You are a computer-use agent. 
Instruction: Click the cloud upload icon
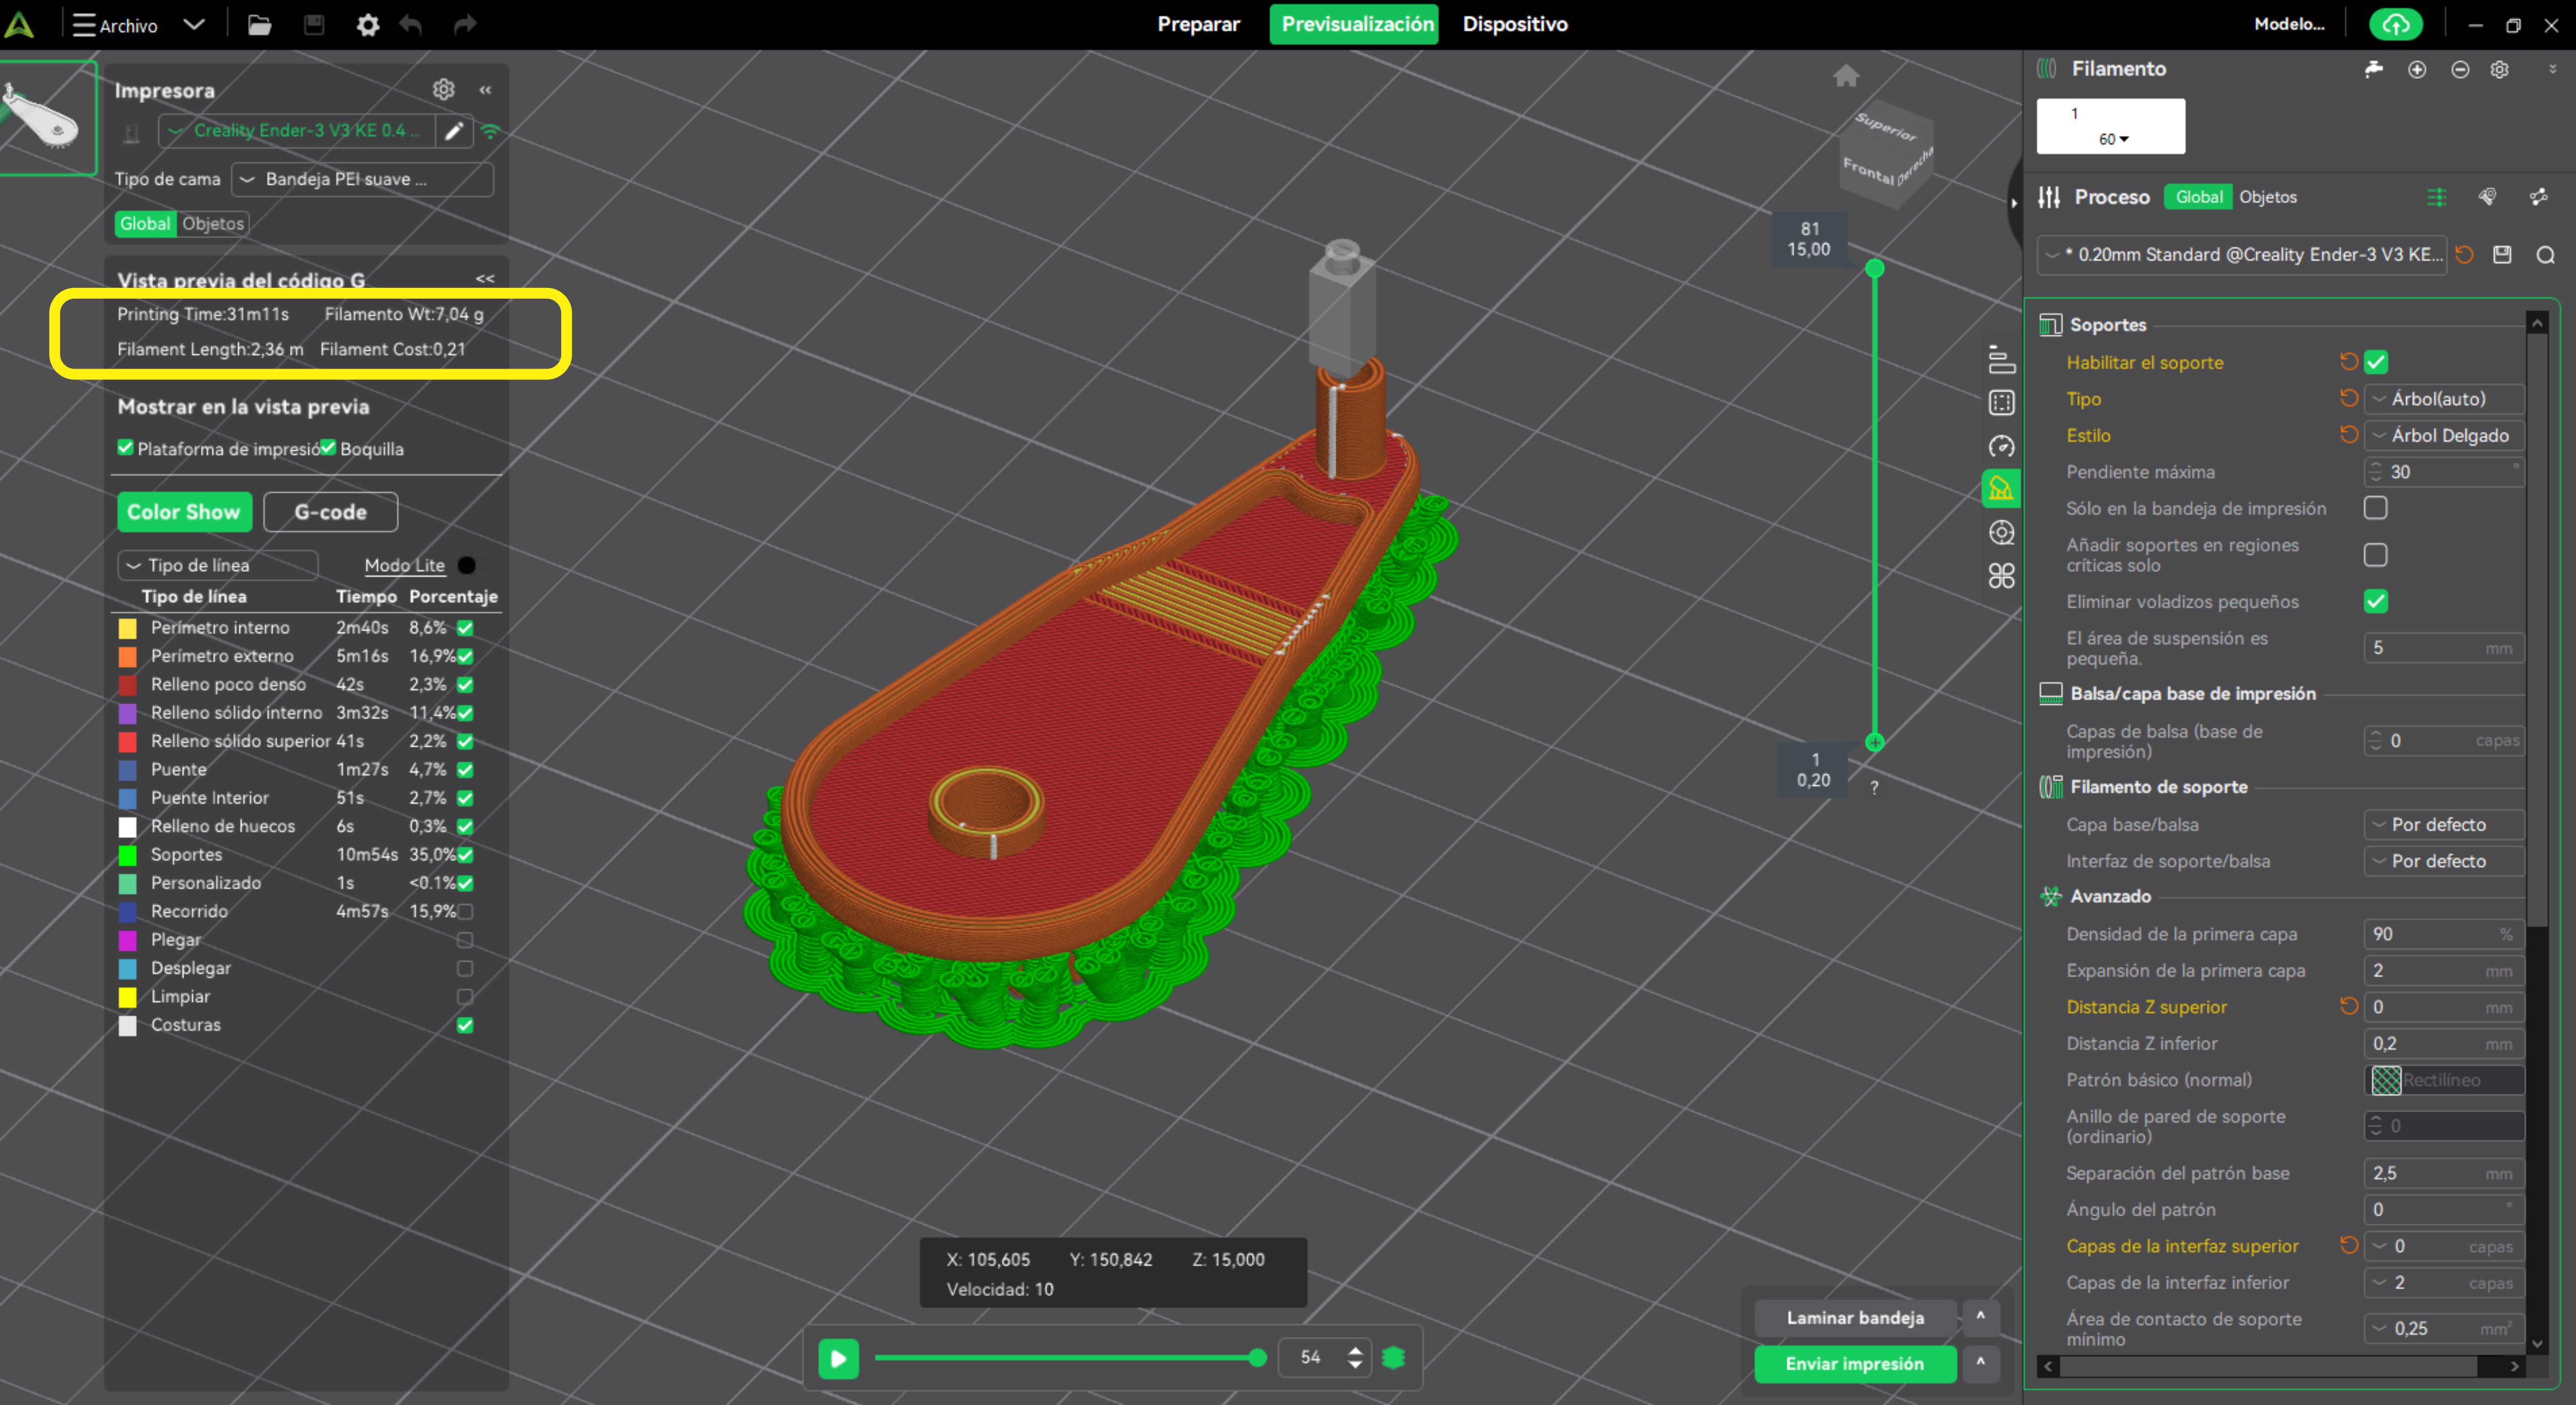pos(2395,25)
